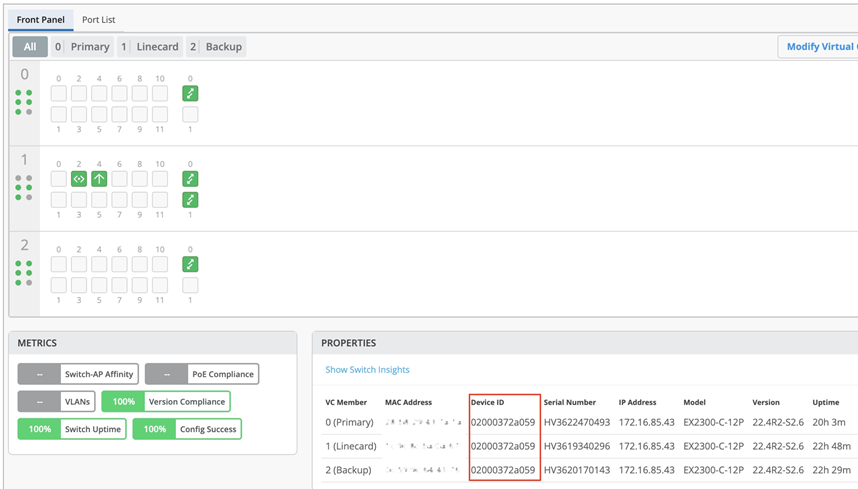Filter front panel to 0 Primary

tap(83, 46)
